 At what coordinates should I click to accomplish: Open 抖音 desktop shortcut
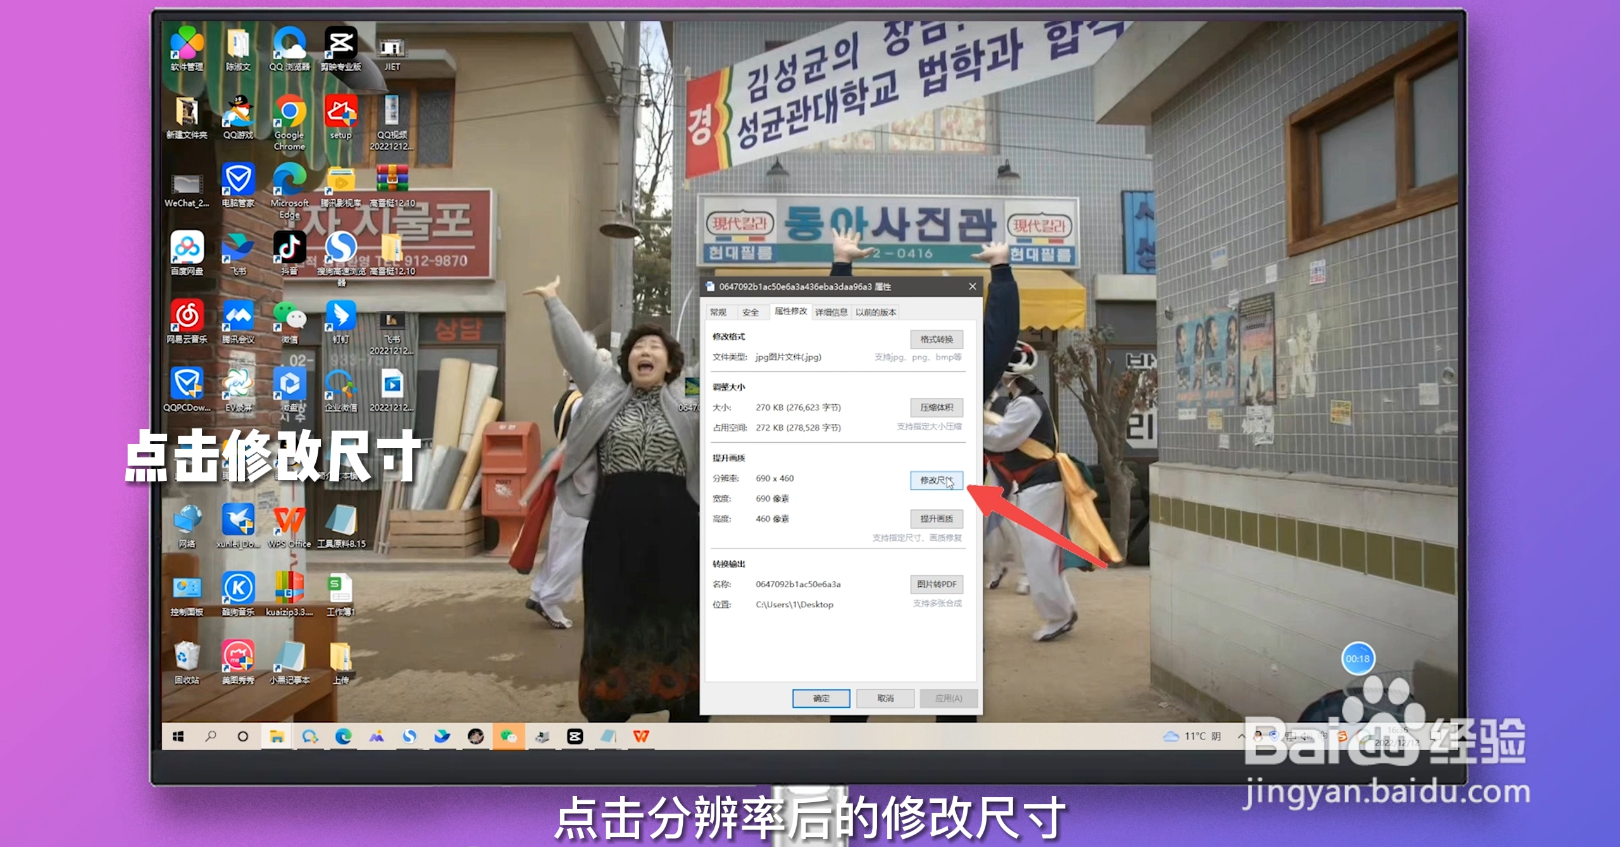pyautogui.click(x=289, y=254)
